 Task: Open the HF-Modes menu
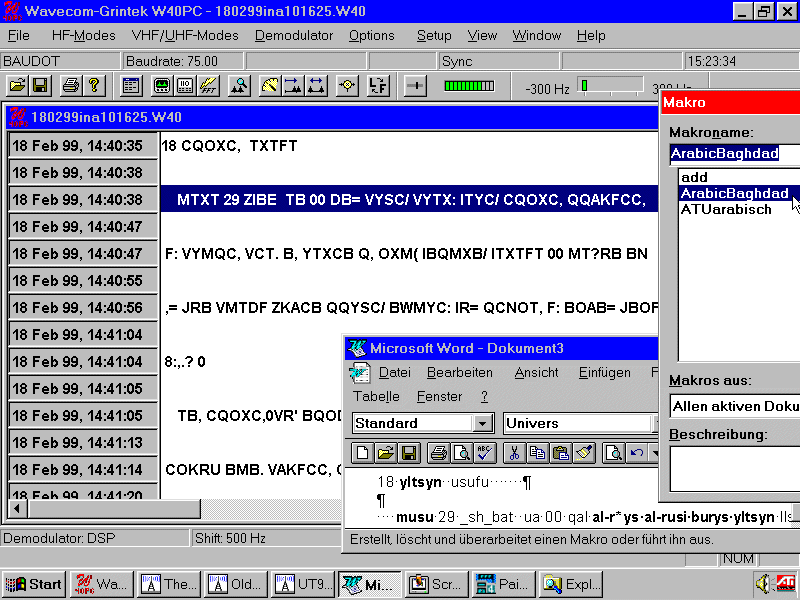click(x=83, y=35)
